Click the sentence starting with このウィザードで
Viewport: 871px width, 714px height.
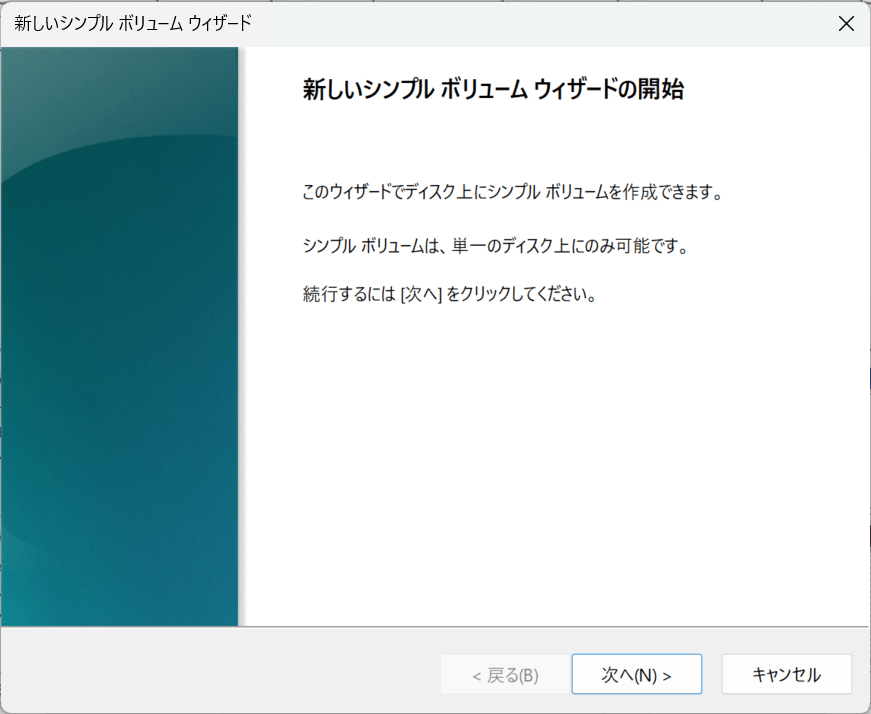[512, 192]
